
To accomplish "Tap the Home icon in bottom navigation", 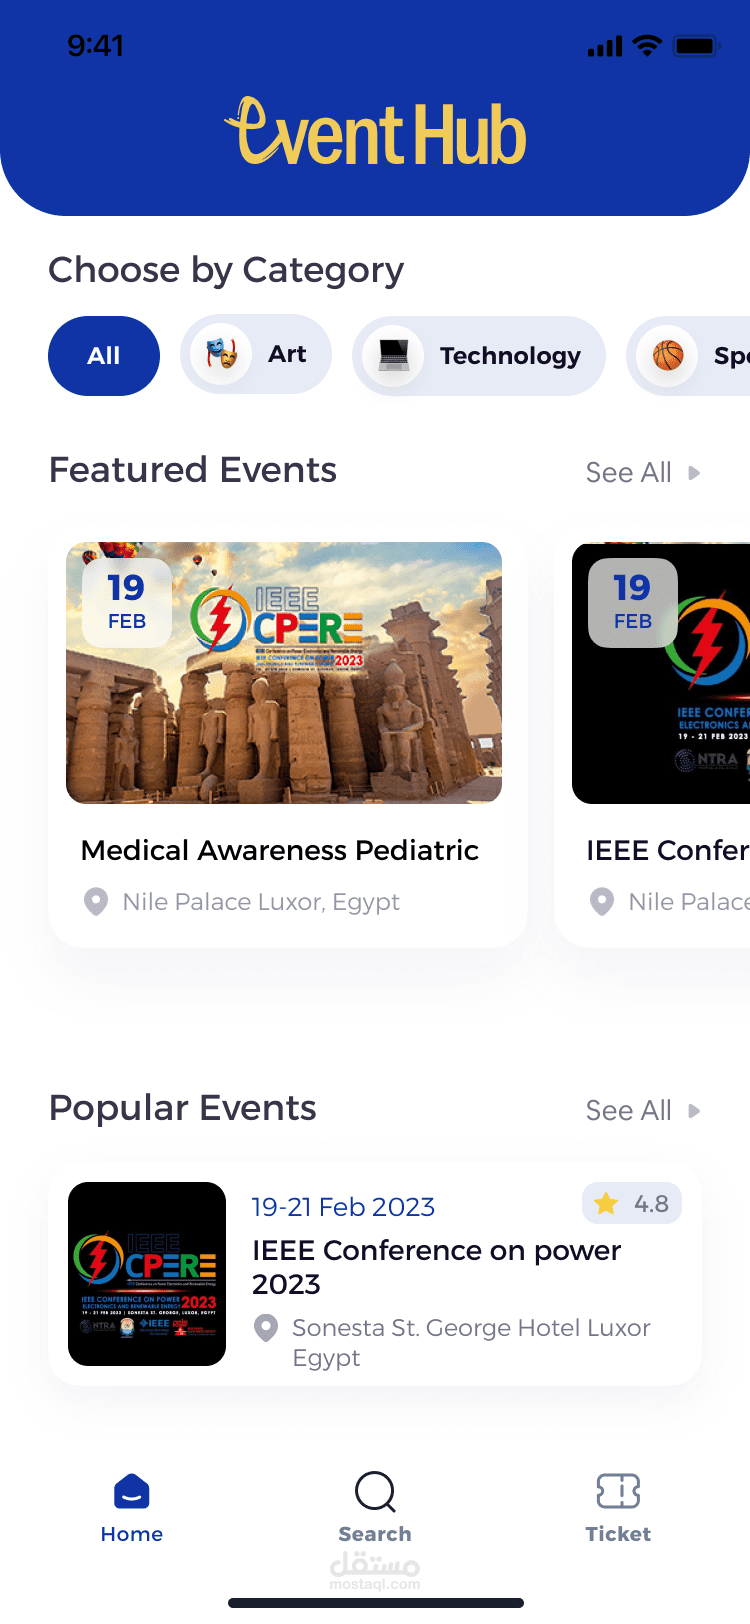I will pyautogui.click(x=132, y=1491).
